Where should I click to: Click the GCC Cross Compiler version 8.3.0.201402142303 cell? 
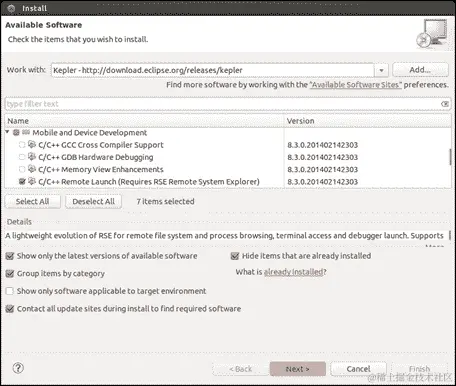322,145
